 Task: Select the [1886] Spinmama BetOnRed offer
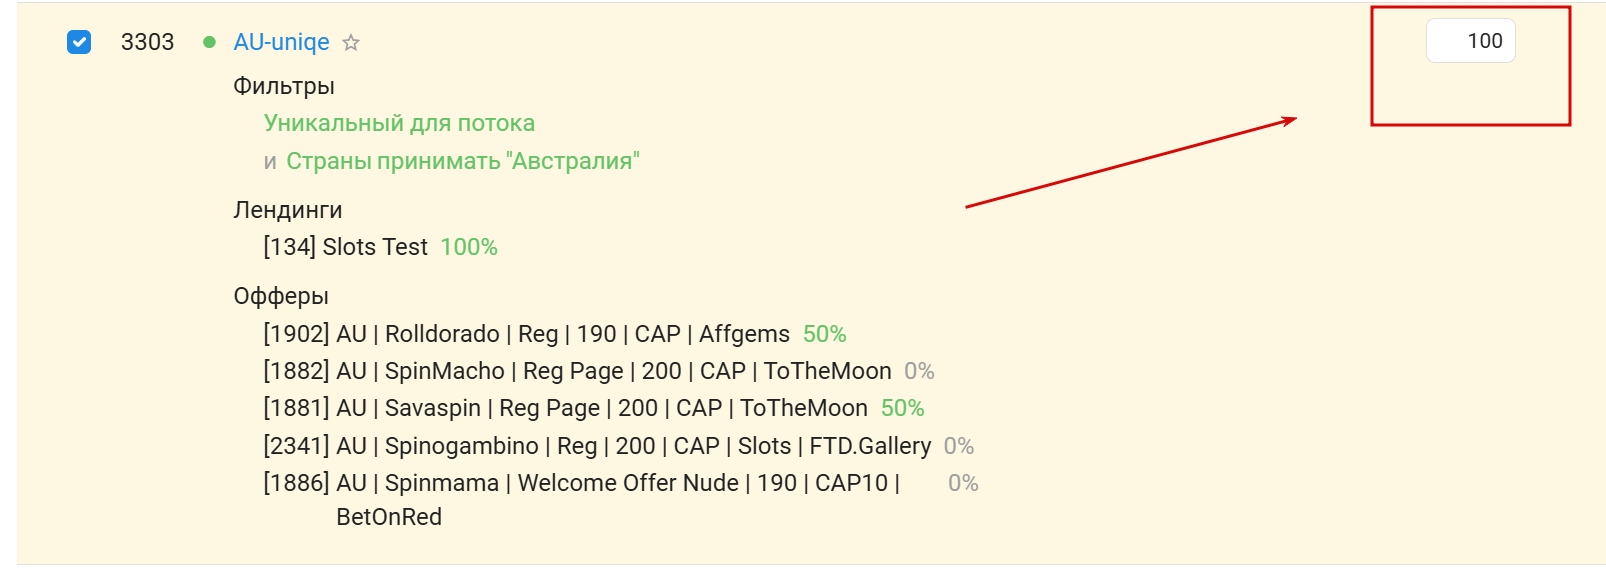[x=581, y=483]
